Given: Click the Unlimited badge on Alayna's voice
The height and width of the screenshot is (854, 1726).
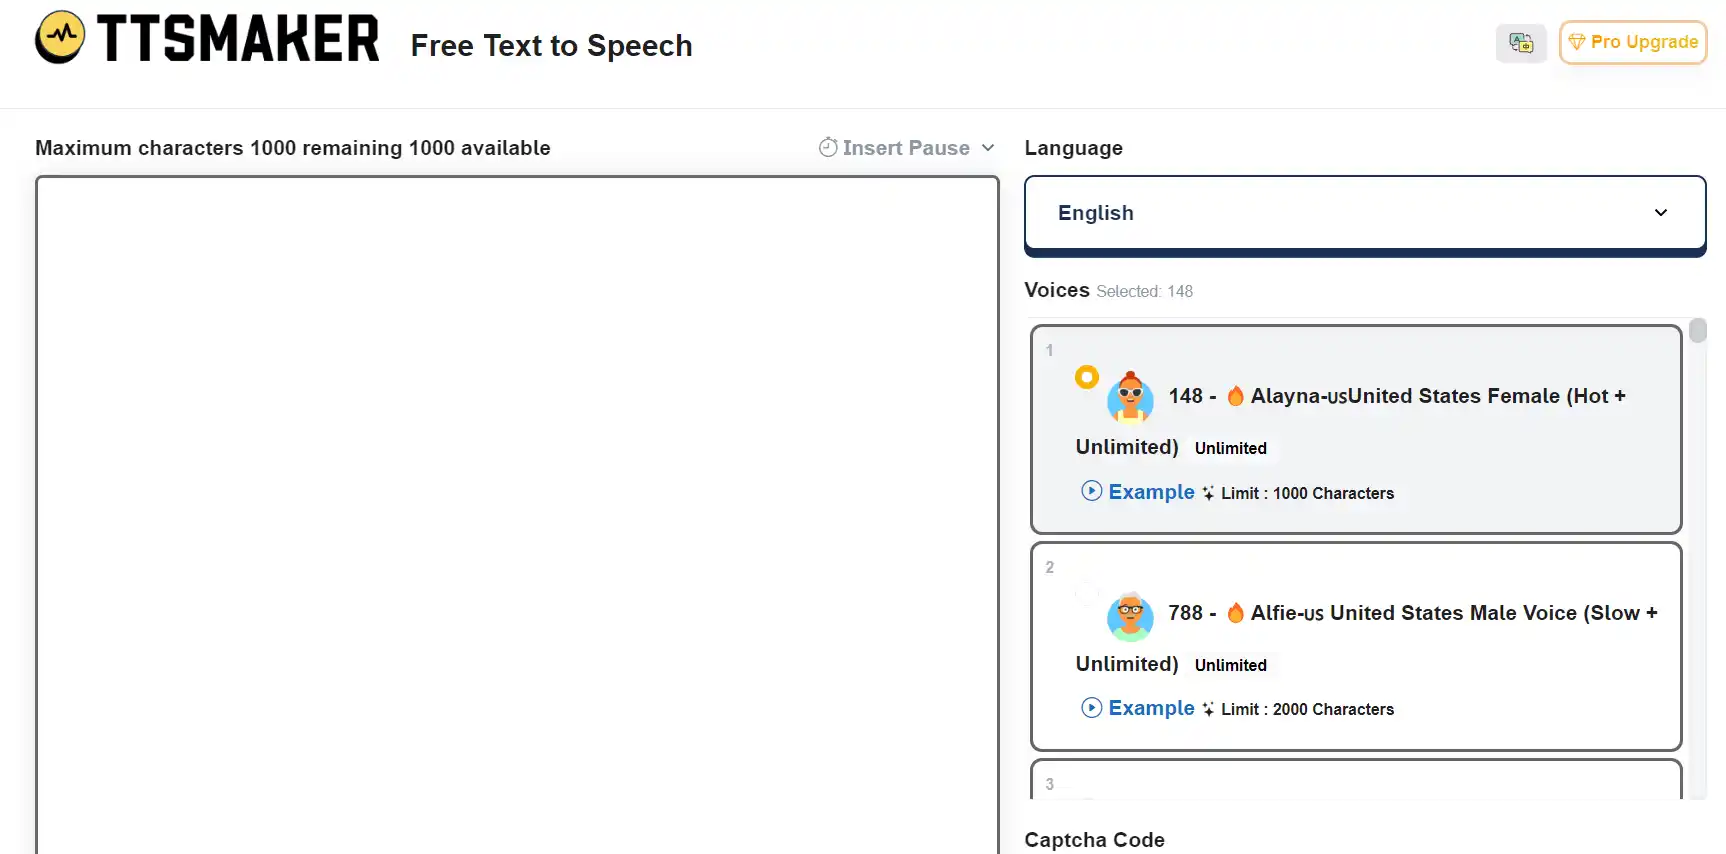Looking at the screenshot, I should point(1230,448).
